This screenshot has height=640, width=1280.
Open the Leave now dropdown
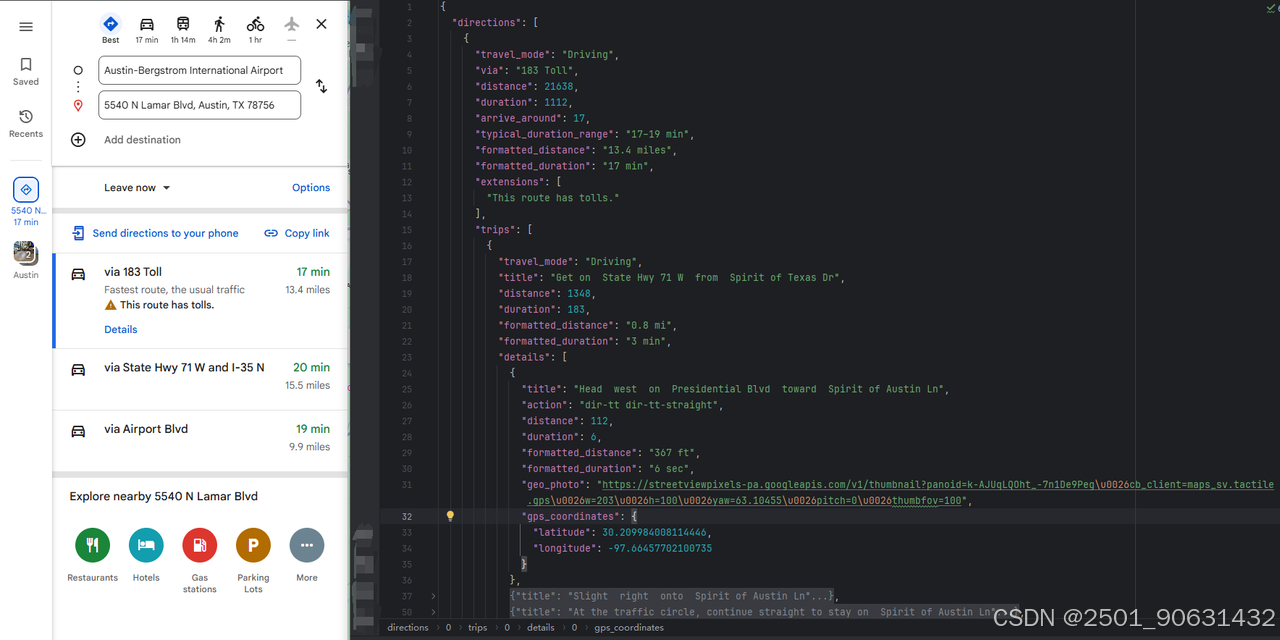click(x=137, y=188)
